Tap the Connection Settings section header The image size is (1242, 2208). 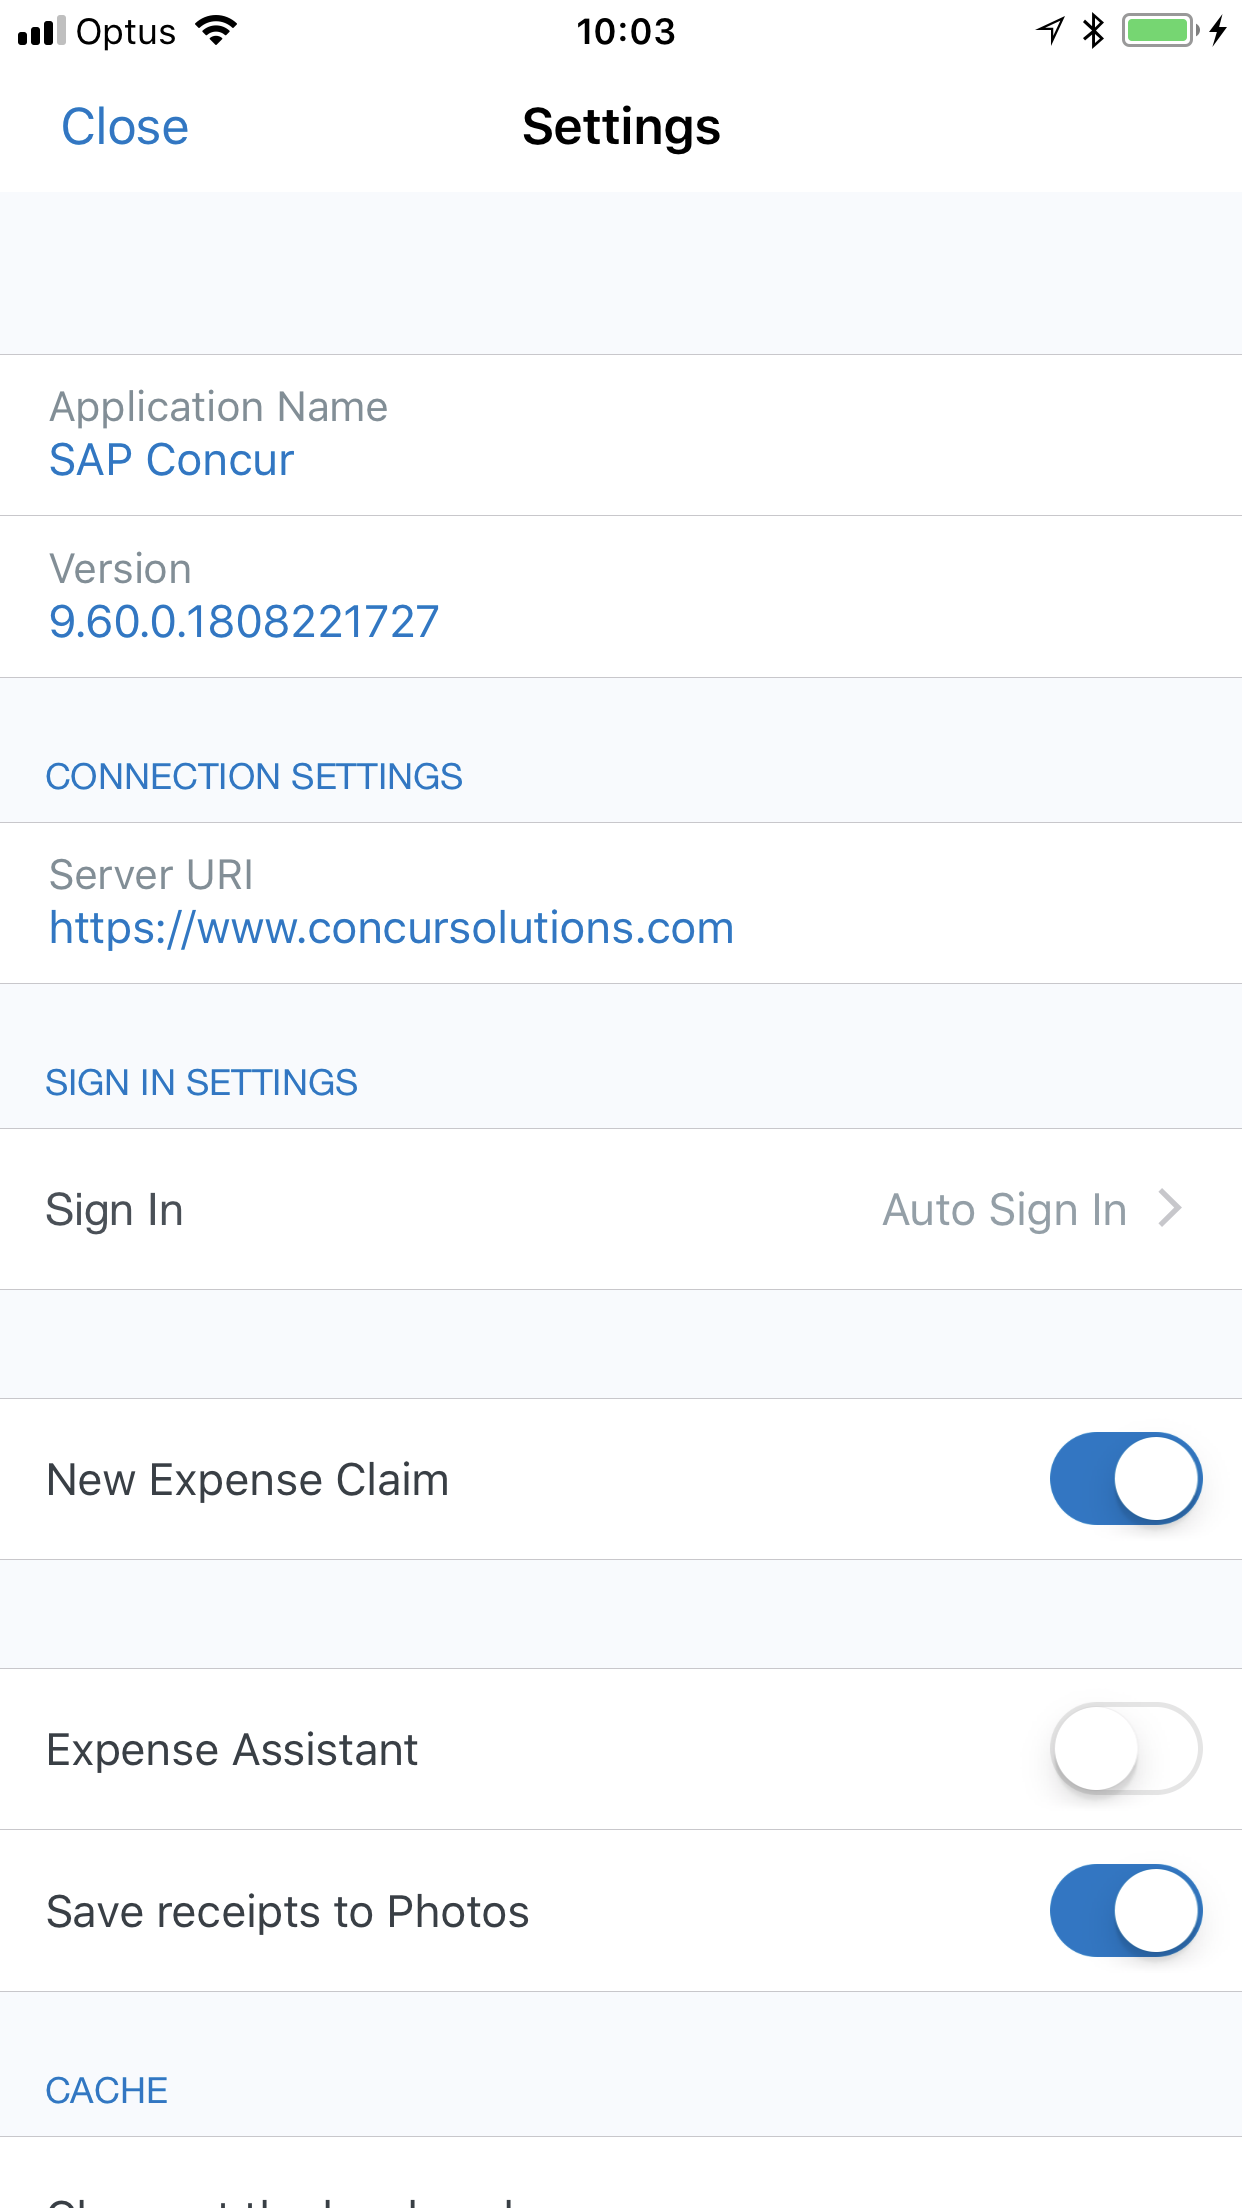[x=254, y=777]
